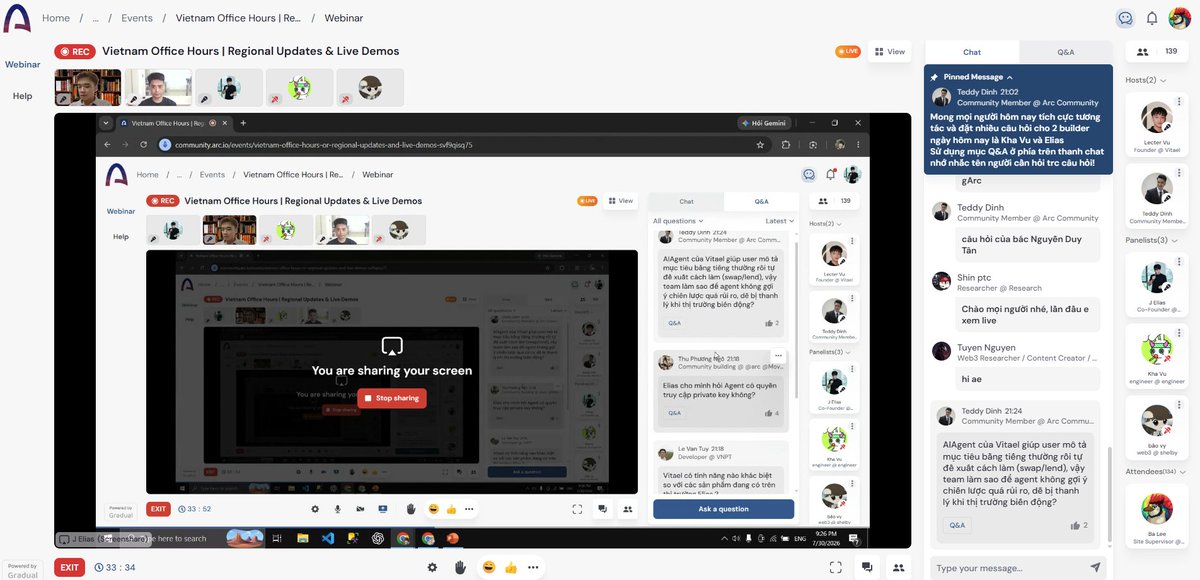The height and width of the screenshot is (580, 1200).
Task: Click File Explorer icon in shared taskbar
Action: point(302,538)
